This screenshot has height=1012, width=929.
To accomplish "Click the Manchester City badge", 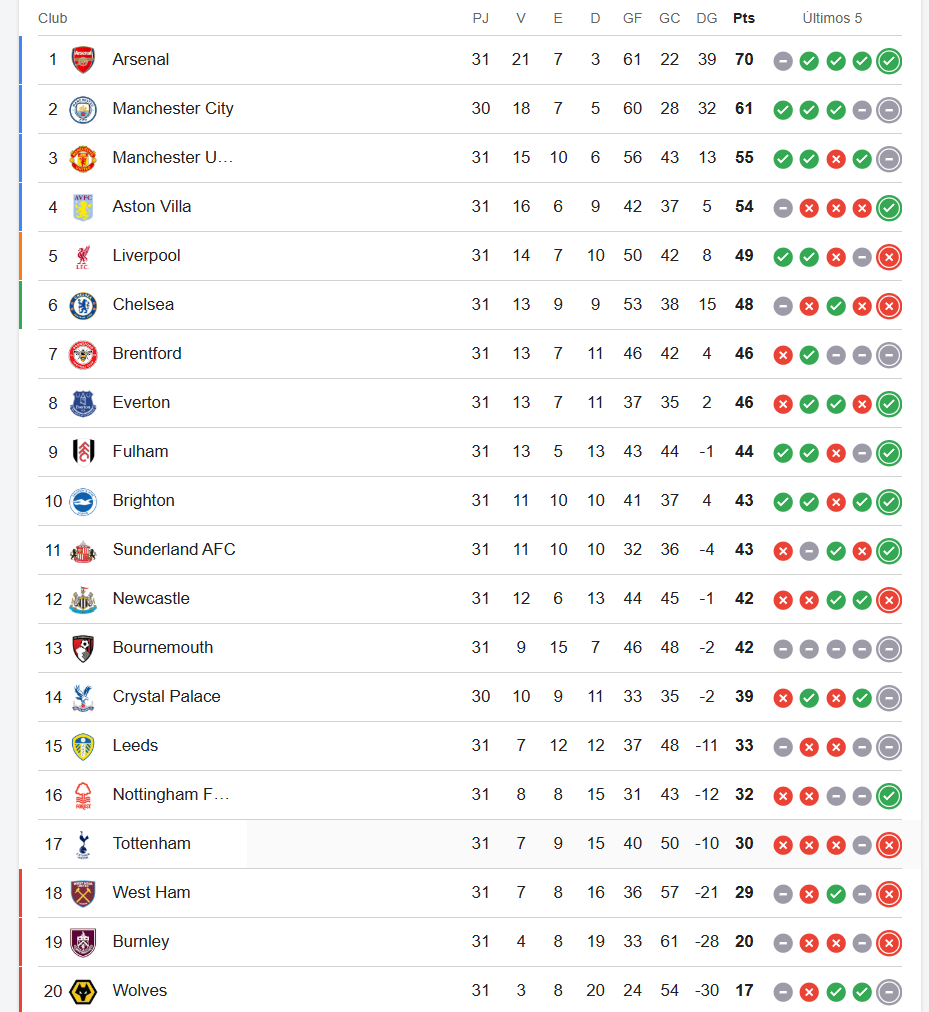I will pos(83,109).
